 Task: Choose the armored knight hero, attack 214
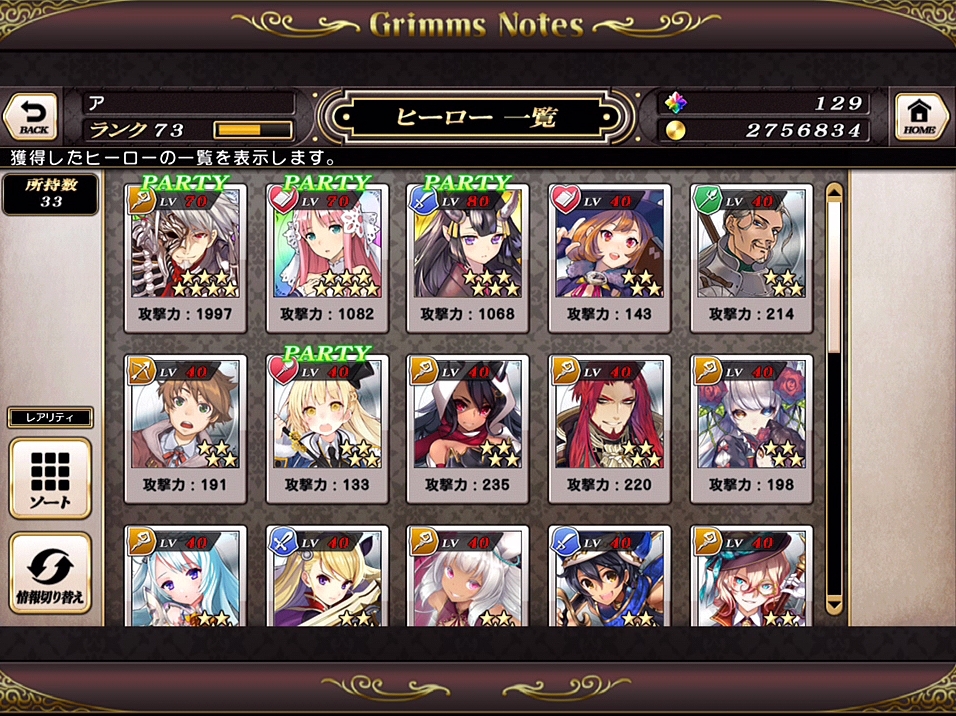751,259
